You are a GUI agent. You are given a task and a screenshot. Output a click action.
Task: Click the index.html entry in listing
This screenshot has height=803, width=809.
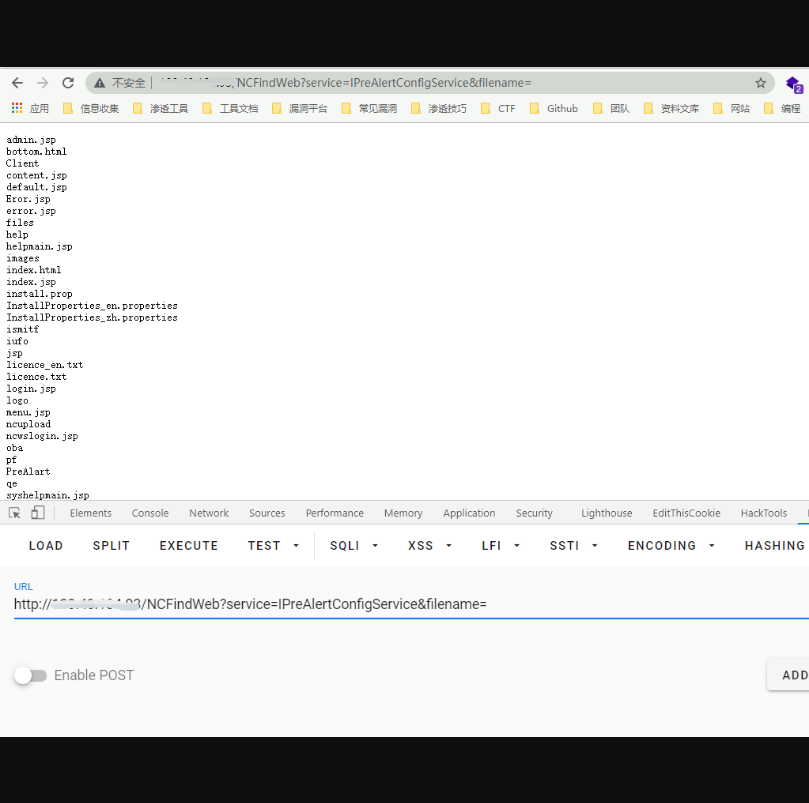pyautogui.click(x=34, y=270)
